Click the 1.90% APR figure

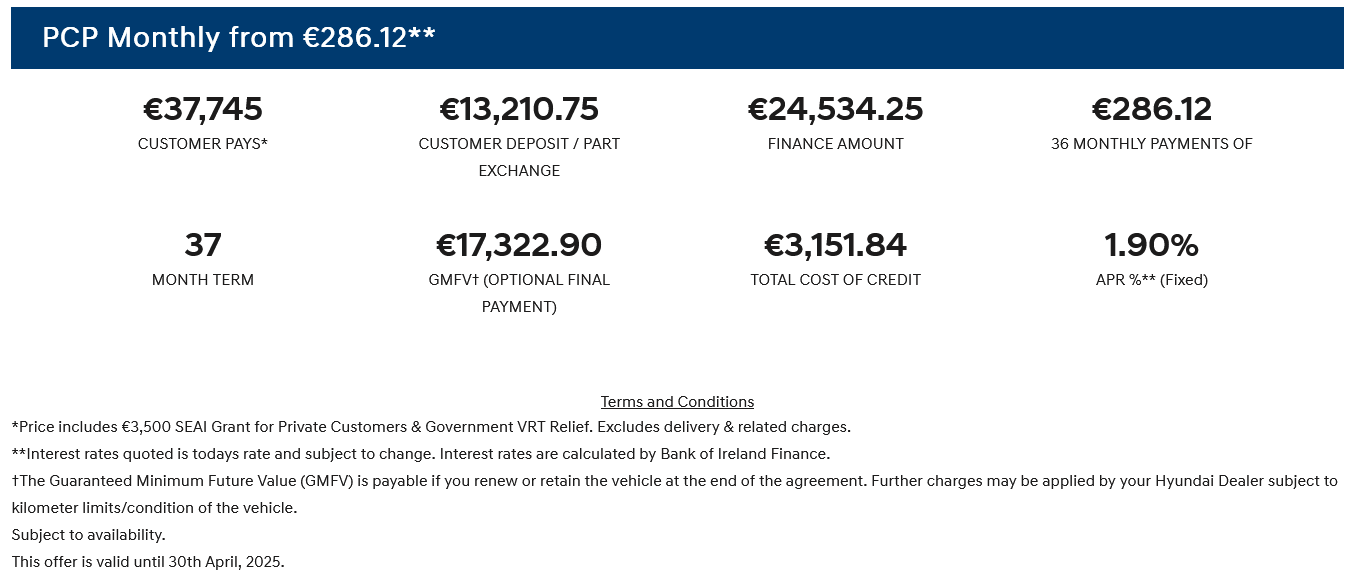(x=1152, y=244)
